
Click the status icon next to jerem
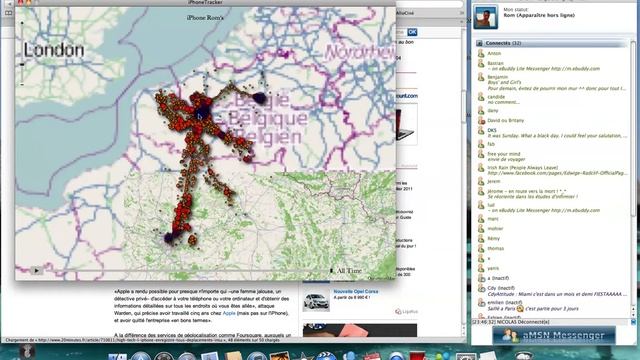click(481, 181)
